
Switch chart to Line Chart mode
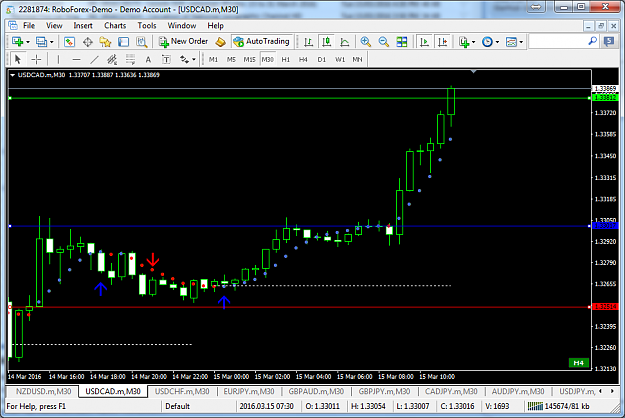click(x=345, y=41)
